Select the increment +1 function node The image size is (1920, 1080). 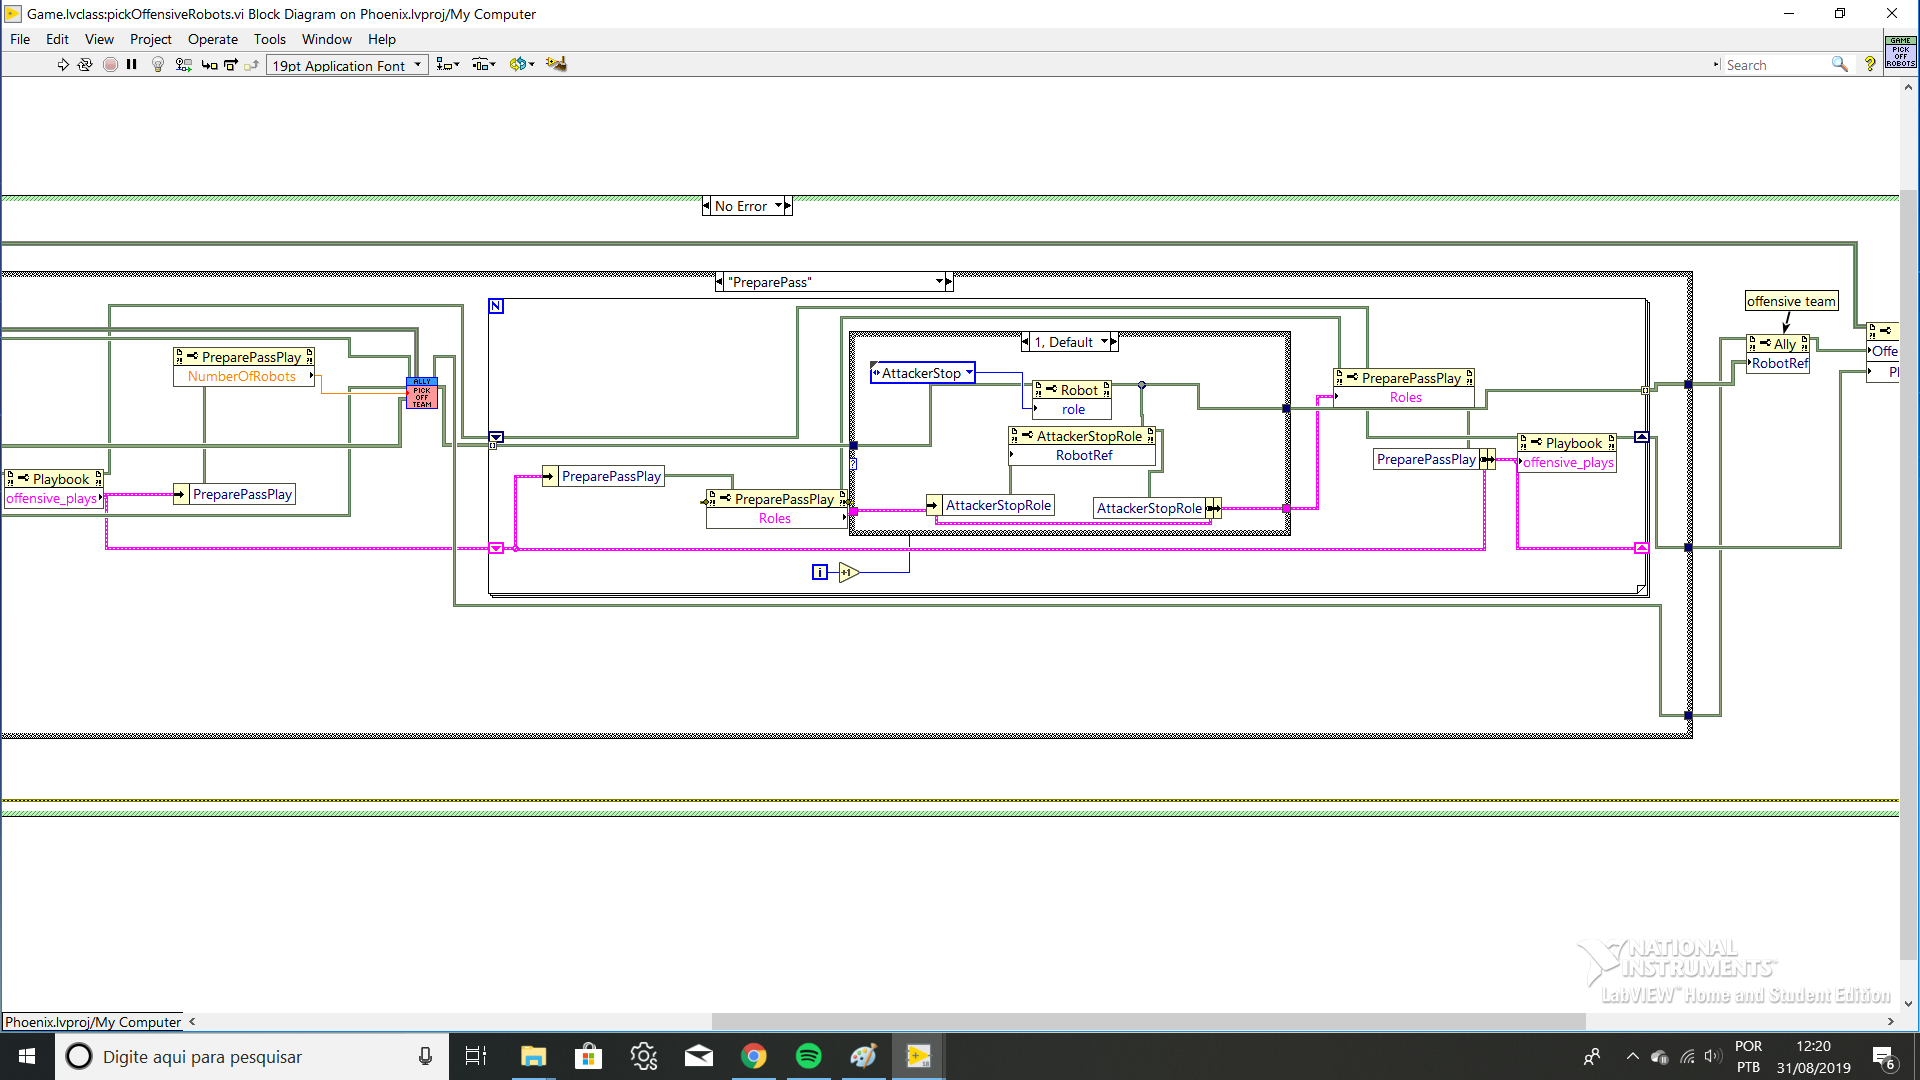click(849, 572)
